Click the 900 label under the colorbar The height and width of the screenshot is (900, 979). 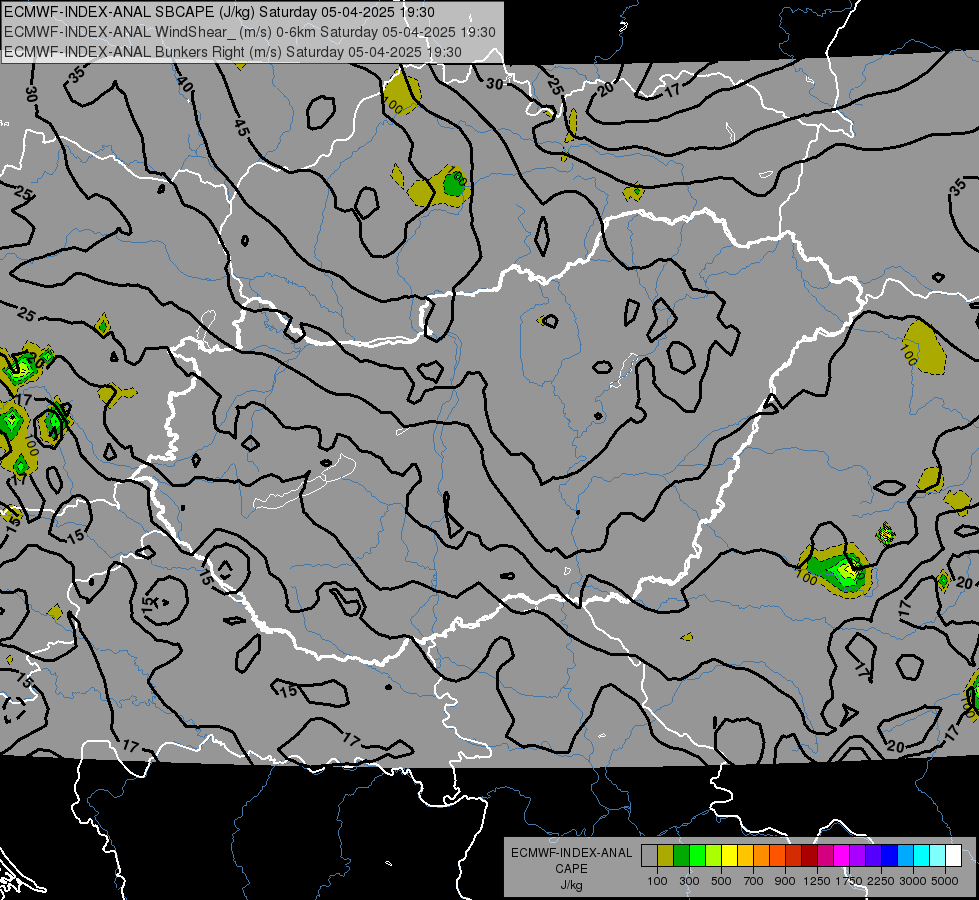point(785,881)
